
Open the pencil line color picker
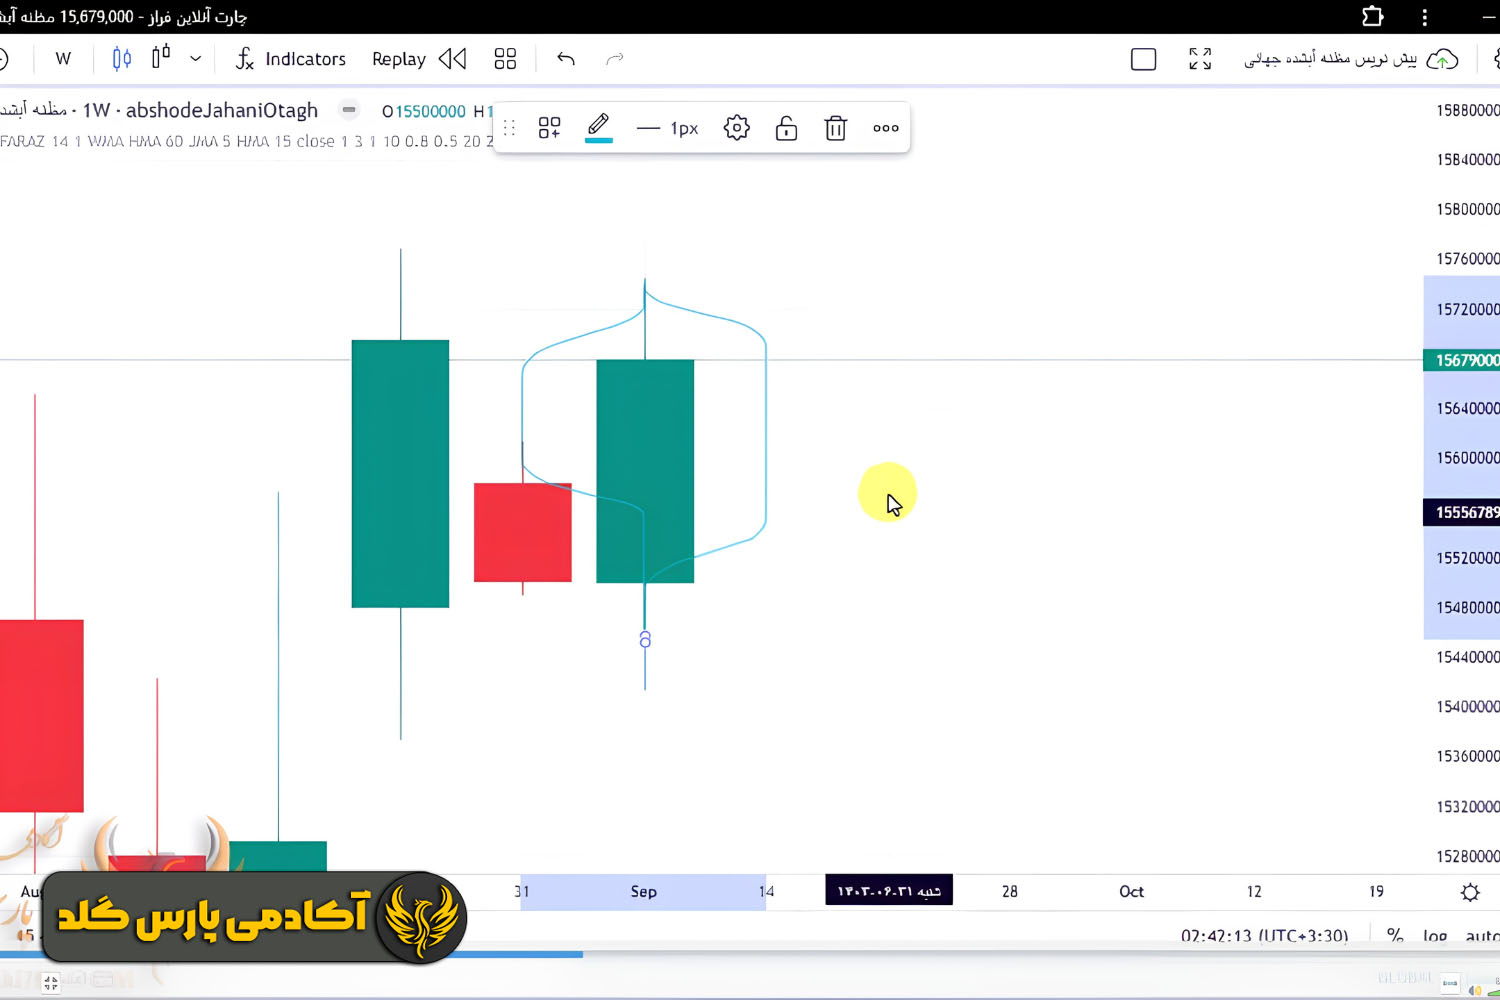click(598, 128)
